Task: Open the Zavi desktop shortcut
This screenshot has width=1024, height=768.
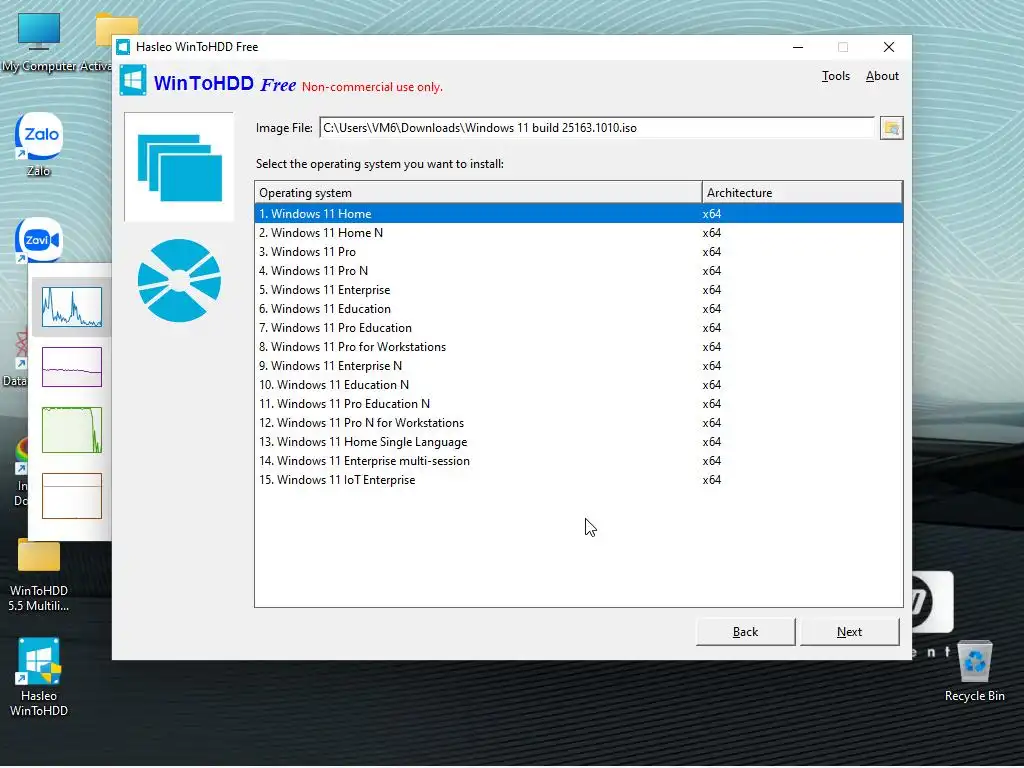Action: point(39,240)
